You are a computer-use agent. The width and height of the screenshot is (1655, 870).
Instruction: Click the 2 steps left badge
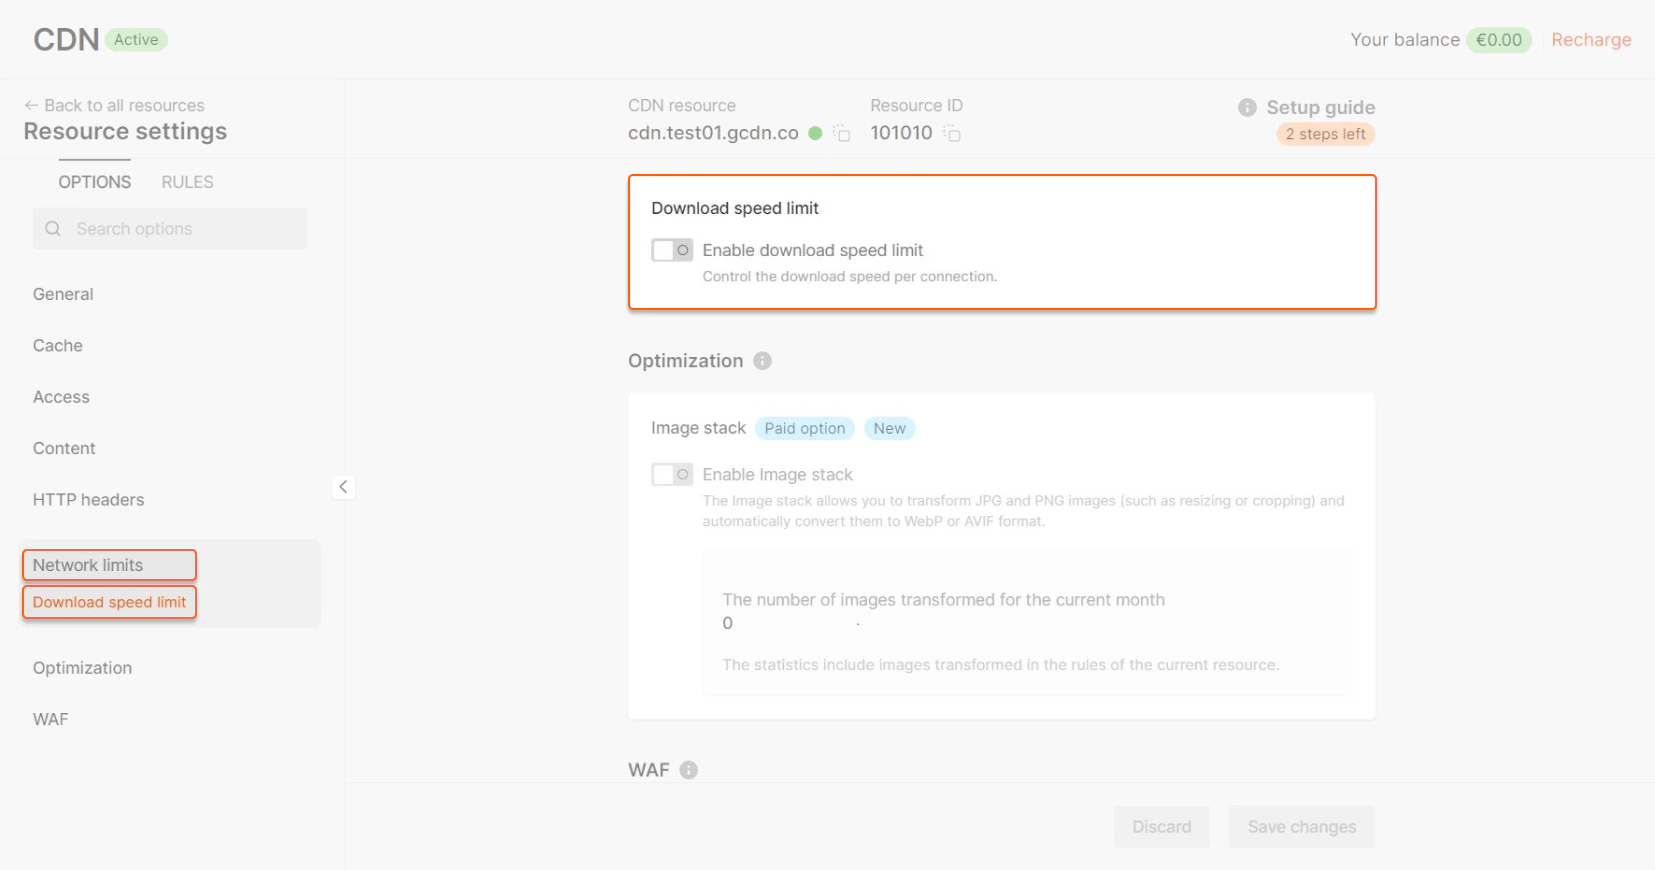tap(1324, 133)
